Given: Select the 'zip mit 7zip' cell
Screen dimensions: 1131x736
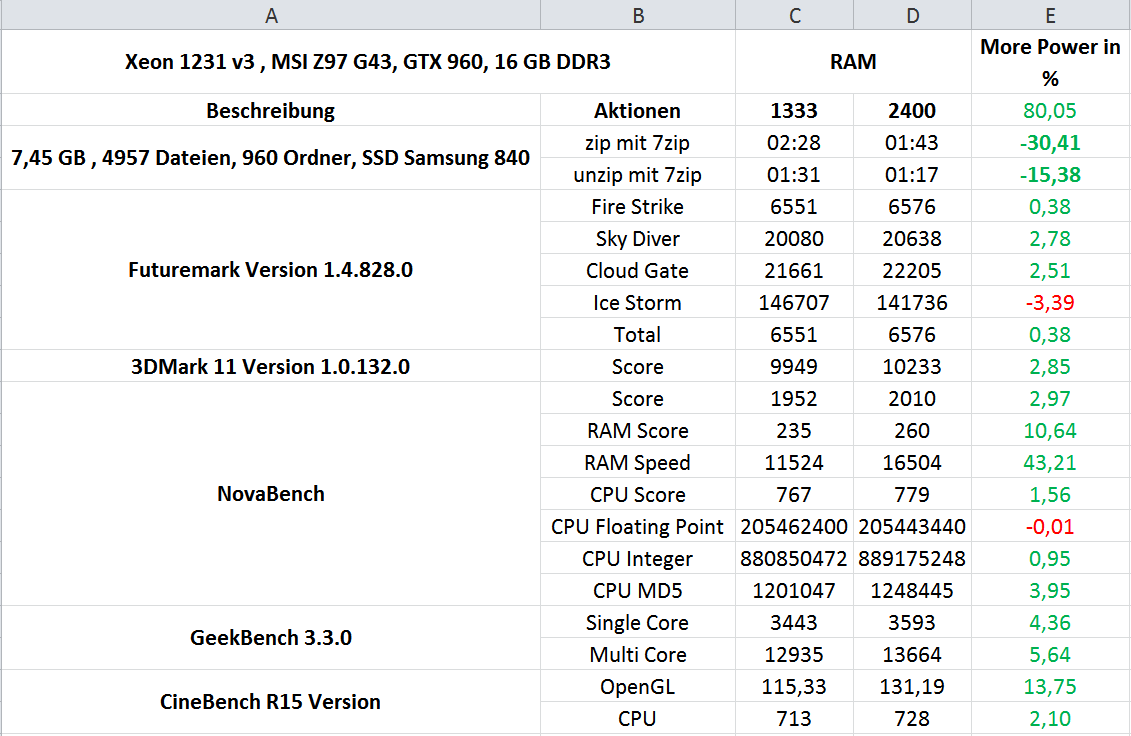Looking at the screenshot, I should 638,143.
